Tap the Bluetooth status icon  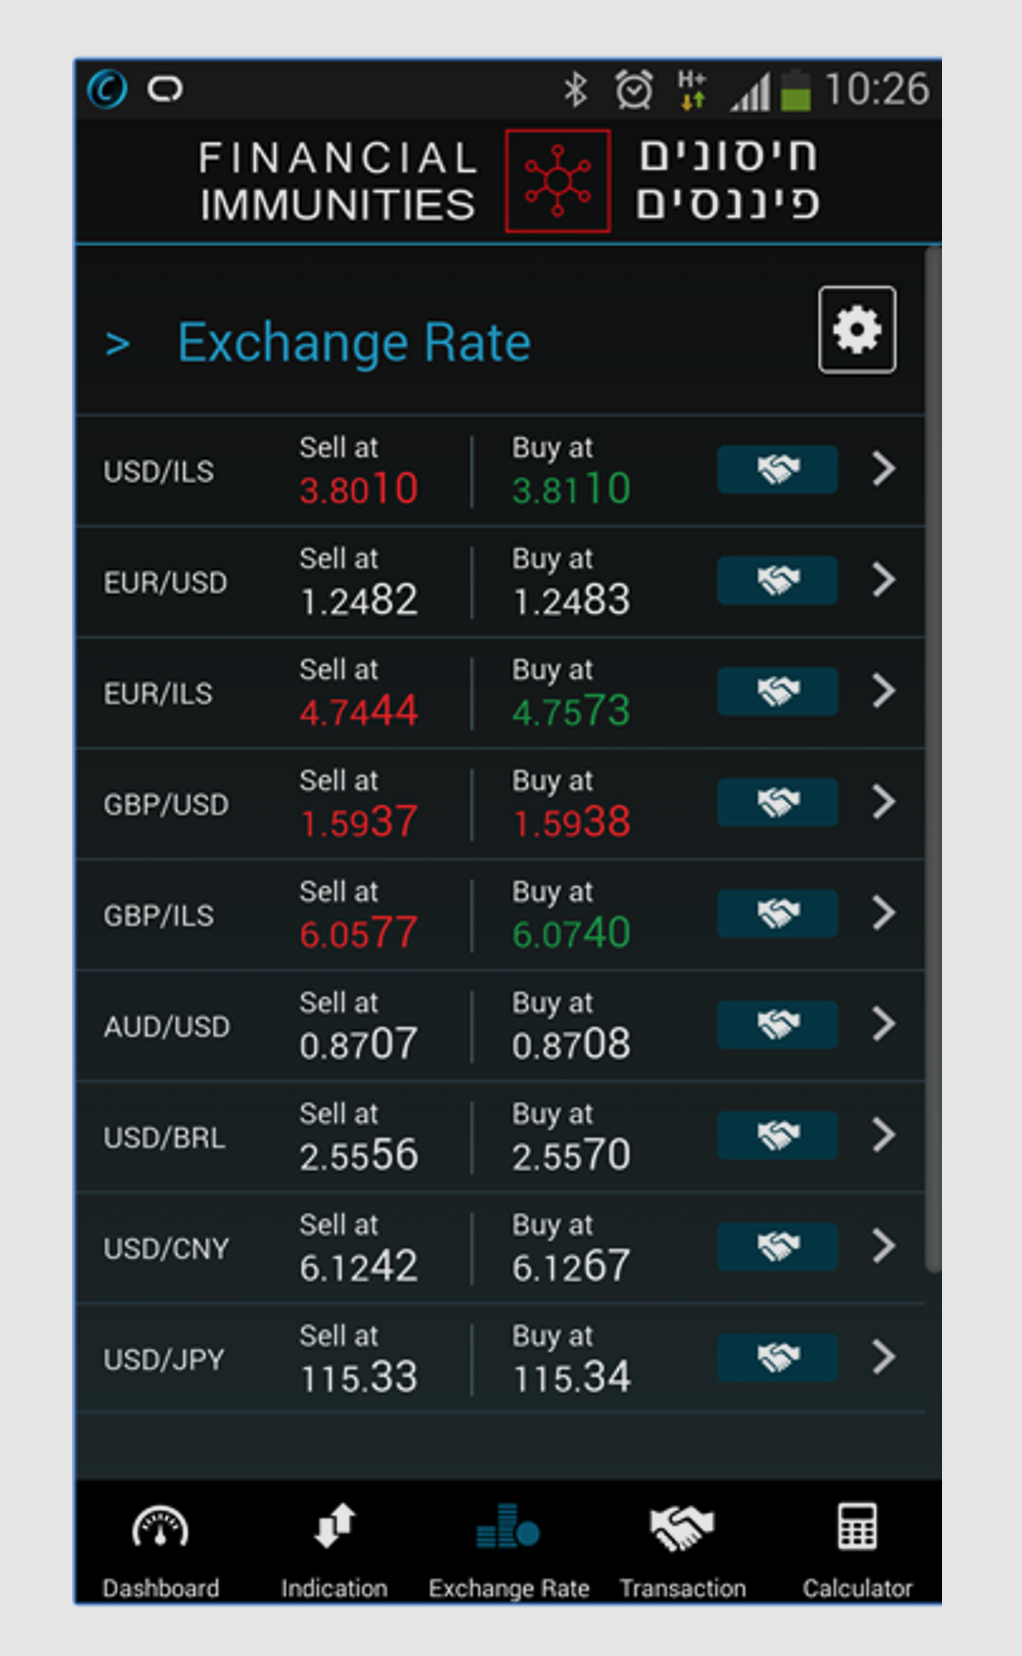pos(575,90)
